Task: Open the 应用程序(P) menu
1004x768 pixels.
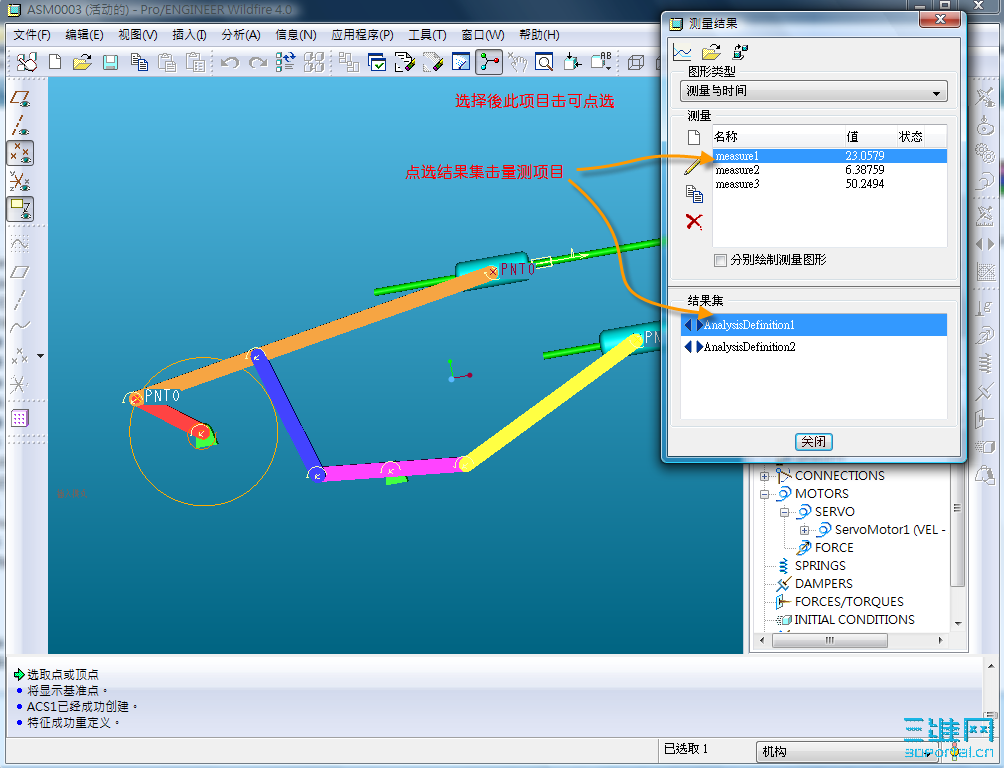Action: coord(362,35)
